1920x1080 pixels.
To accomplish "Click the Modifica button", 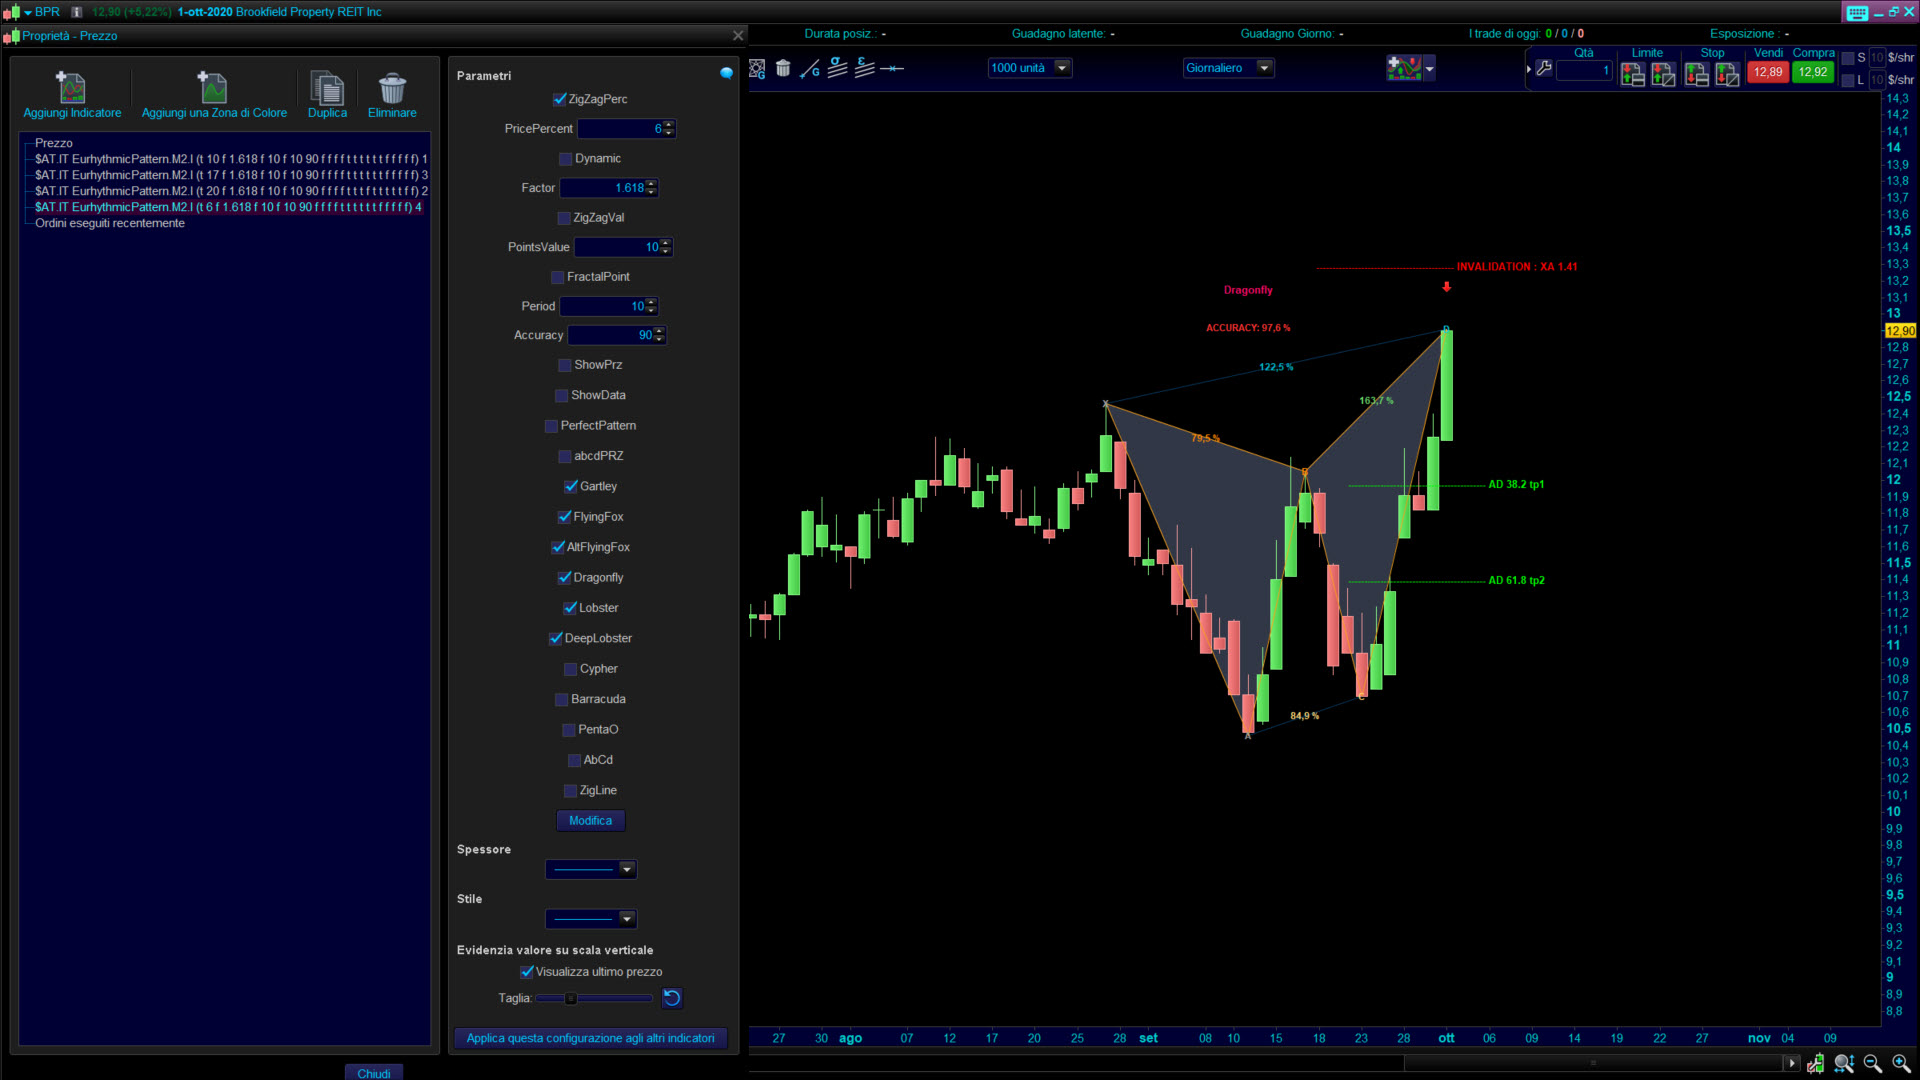I will click(590, 820).
